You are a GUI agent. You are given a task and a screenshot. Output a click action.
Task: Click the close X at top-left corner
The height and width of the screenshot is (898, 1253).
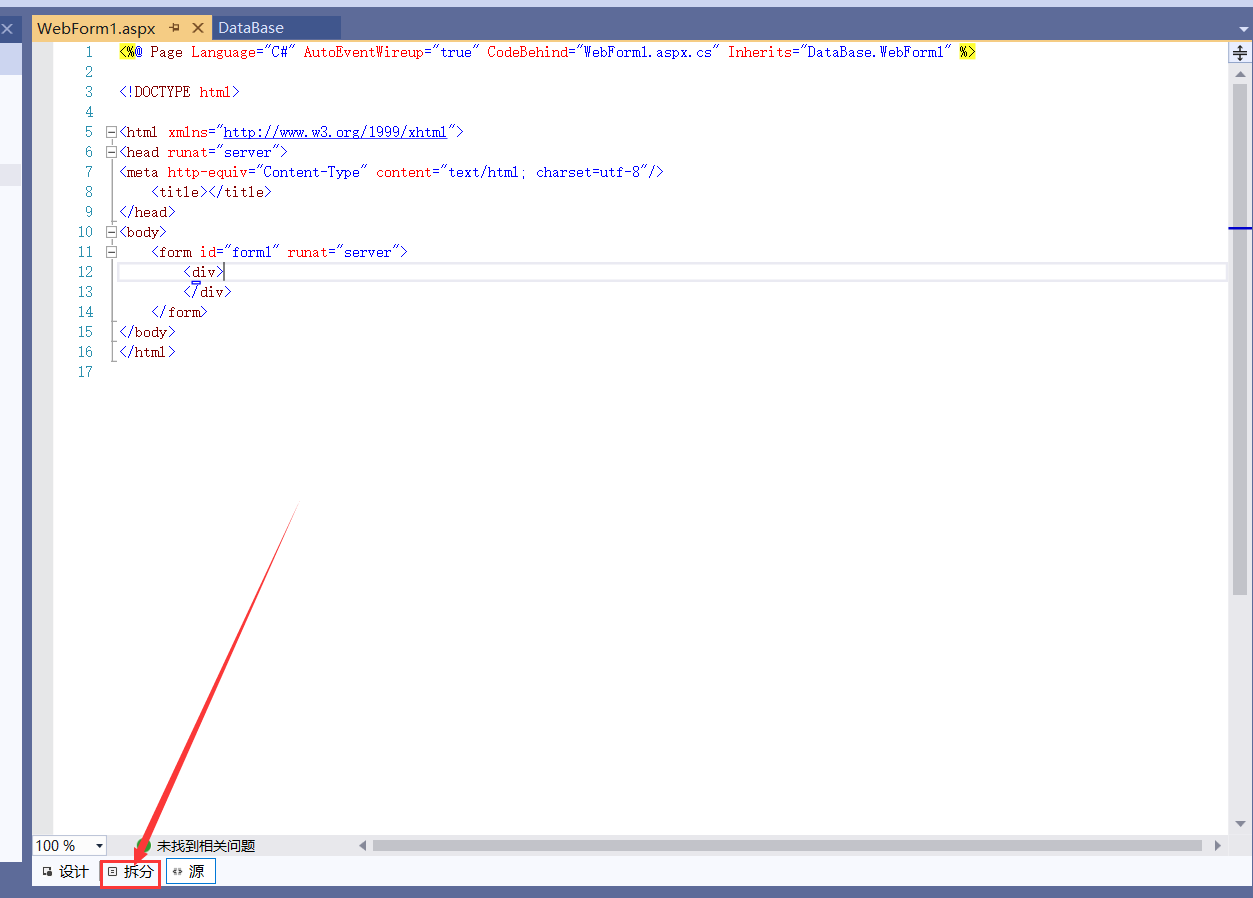pos(8,28)
